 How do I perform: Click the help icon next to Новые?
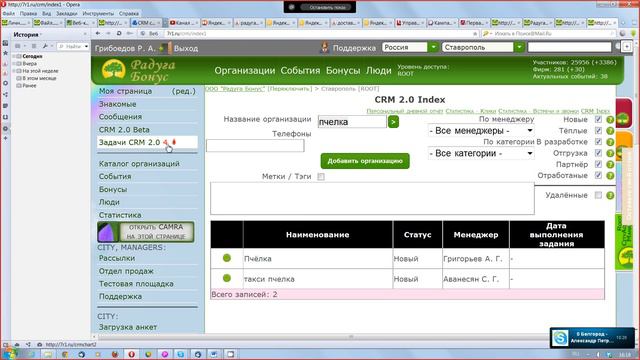[x=610, y=120]
